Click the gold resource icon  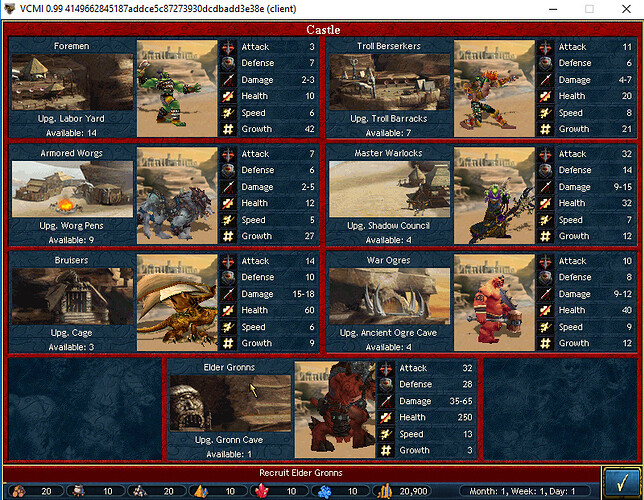pos(384,491)
